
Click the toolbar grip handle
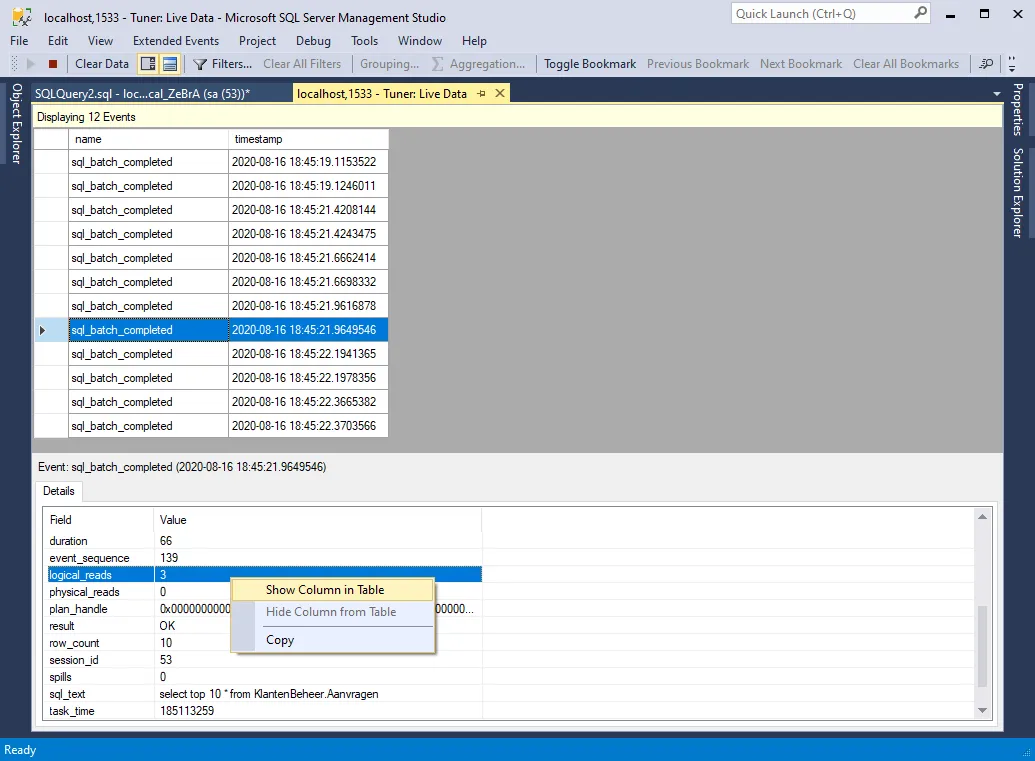pyautogui.click(x=15, y=64)
